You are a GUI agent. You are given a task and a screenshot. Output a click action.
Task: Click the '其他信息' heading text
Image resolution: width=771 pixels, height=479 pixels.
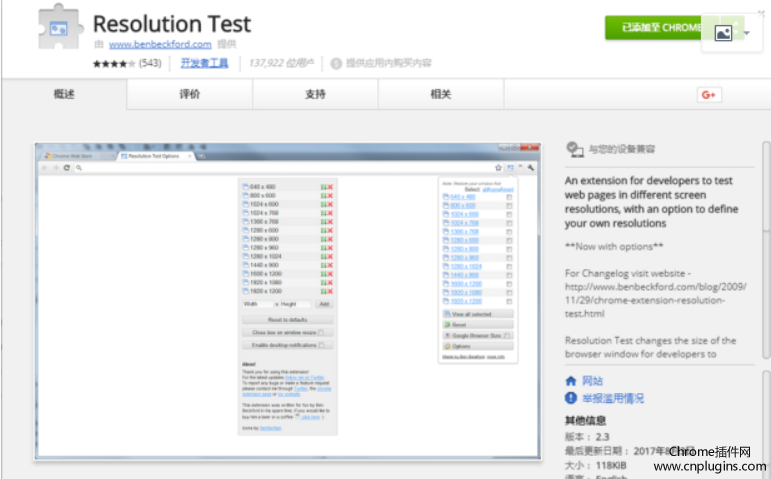coord(585,420)
